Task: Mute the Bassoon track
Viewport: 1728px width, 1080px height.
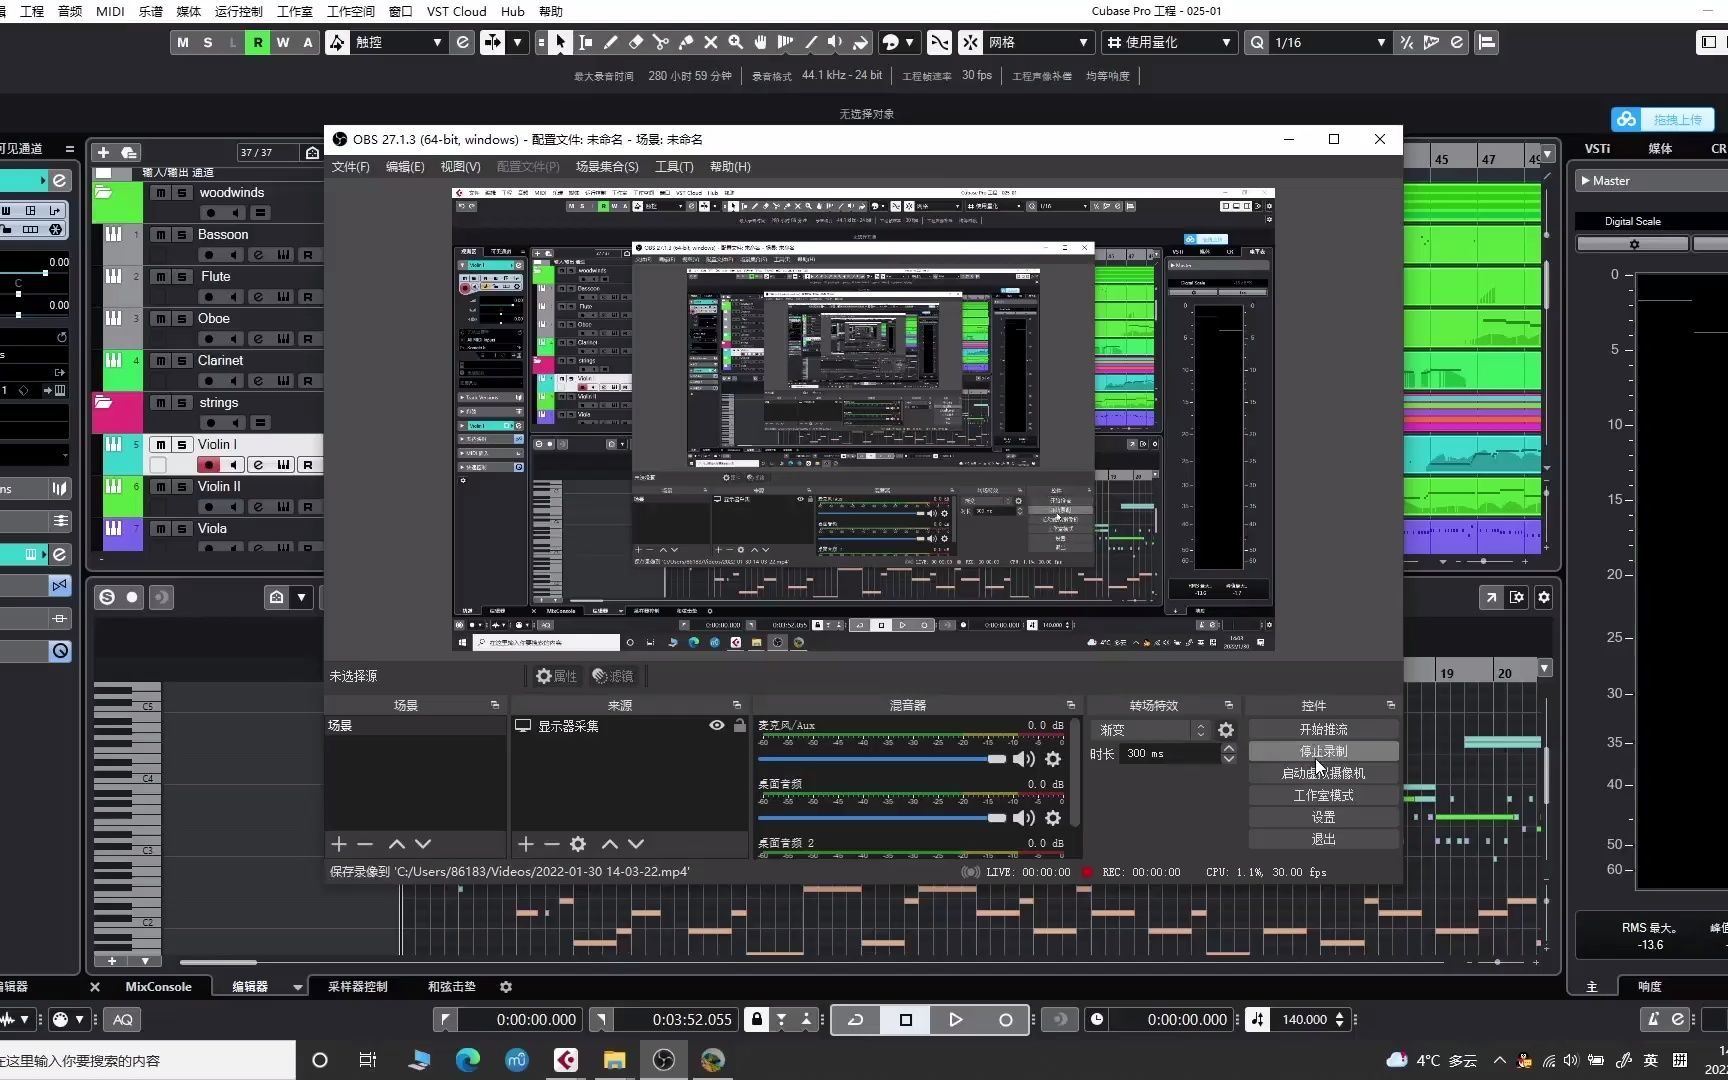Action: pos(161,234)
